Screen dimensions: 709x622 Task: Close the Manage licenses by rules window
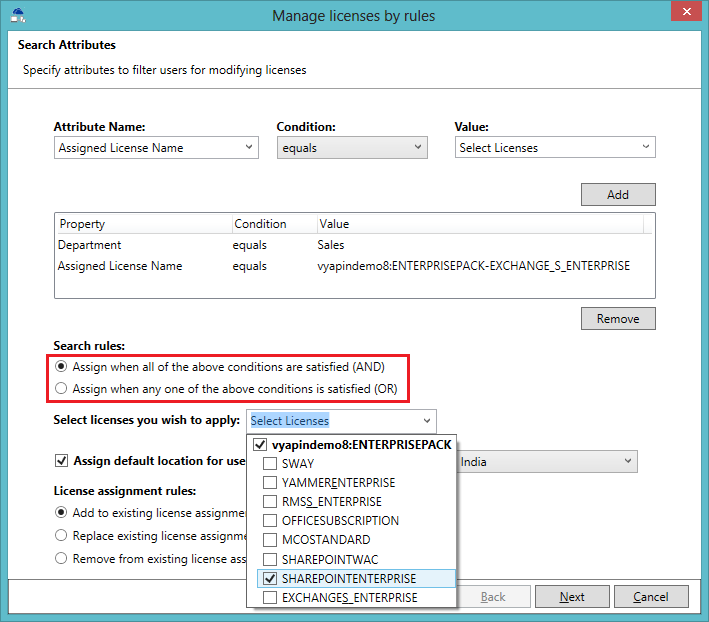(686, 11)
